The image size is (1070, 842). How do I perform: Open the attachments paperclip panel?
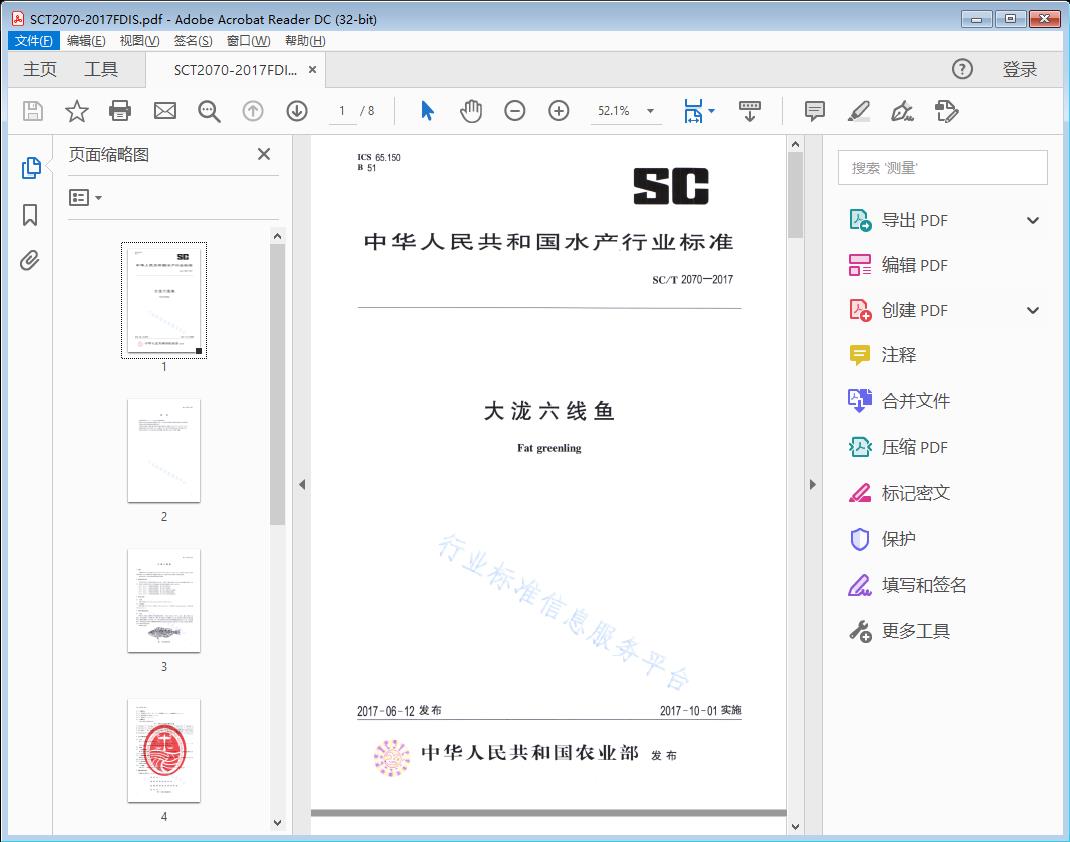tap(30, 261)
